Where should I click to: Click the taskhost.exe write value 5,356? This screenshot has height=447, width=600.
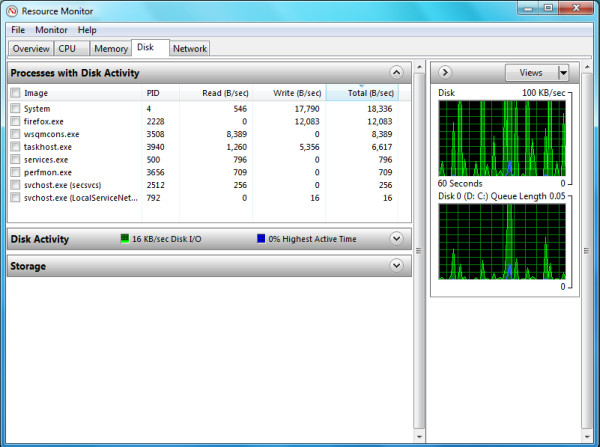(309, 147)
